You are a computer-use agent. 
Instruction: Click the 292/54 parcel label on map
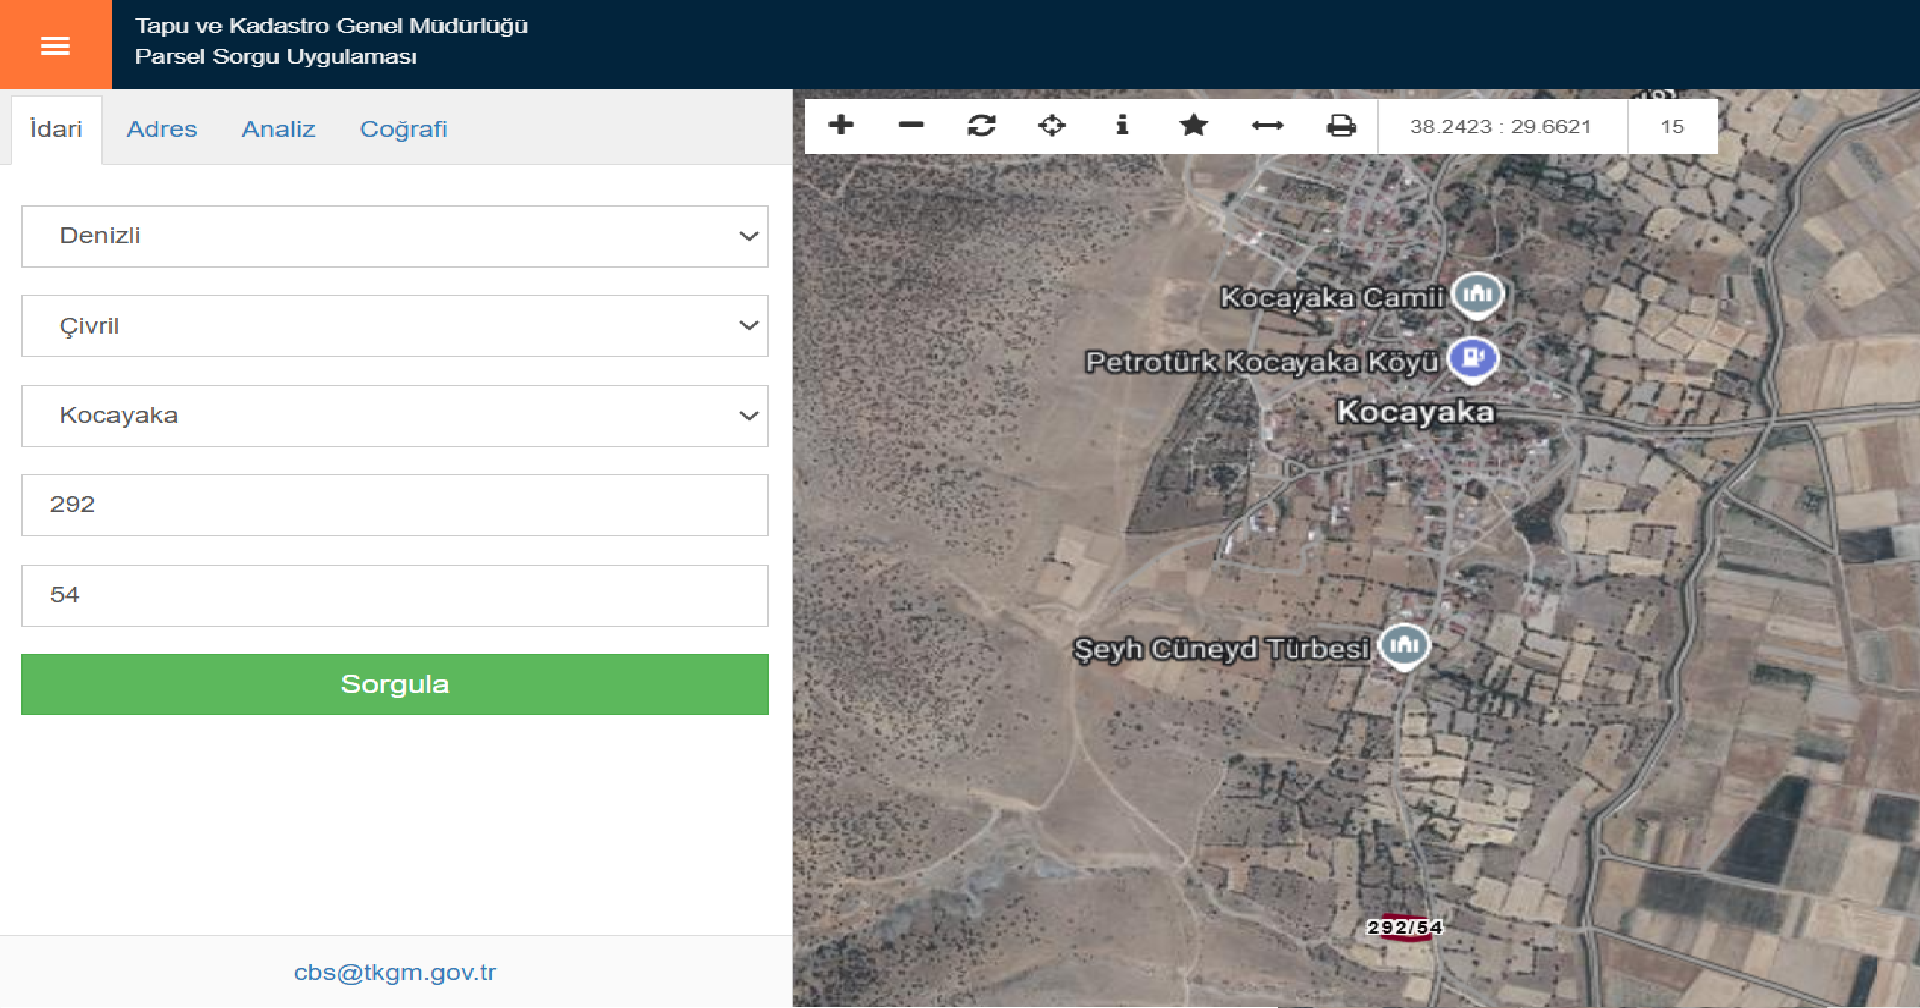[1404, 927]
